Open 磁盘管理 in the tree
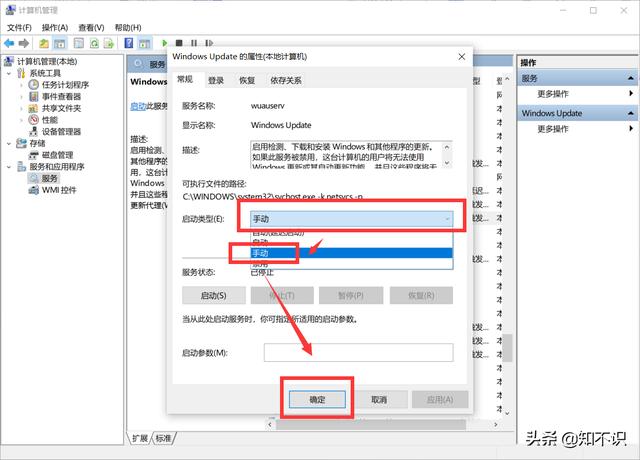640x460 pixels. point(58,155)
